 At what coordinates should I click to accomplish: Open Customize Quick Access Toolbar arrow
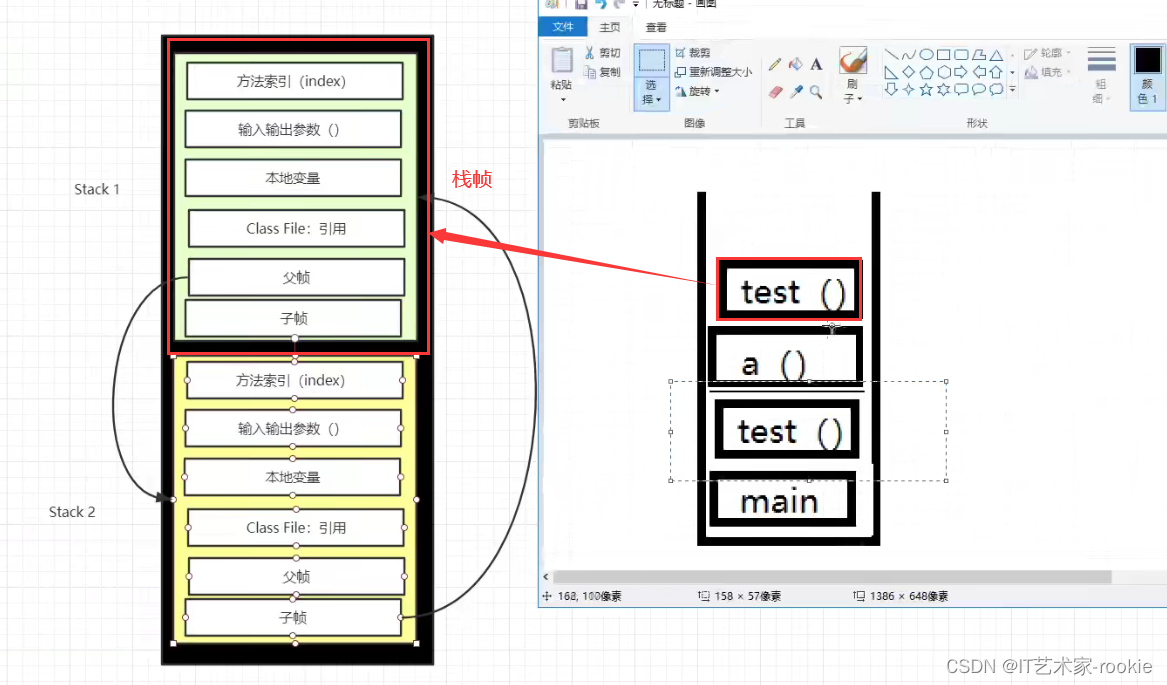(636, 4)
